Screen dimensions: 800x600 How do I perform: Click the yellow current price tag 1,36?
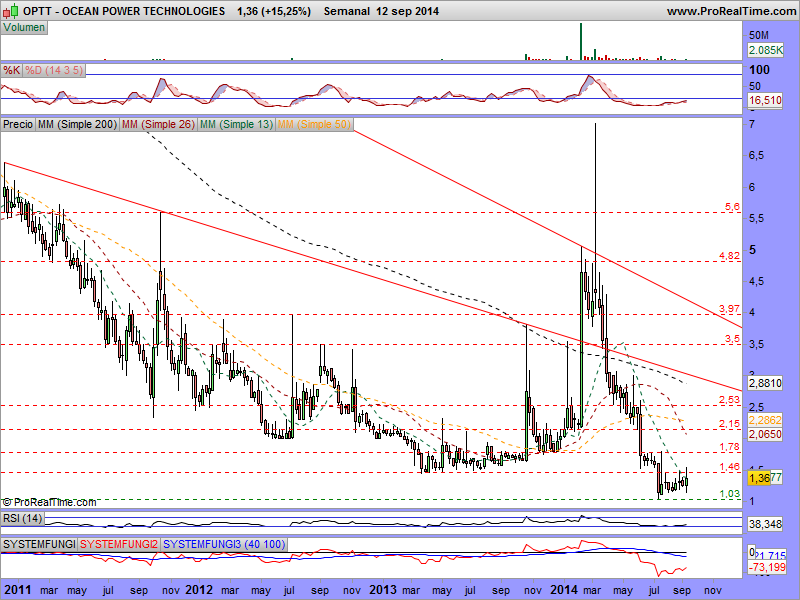(x=759, y=478)
